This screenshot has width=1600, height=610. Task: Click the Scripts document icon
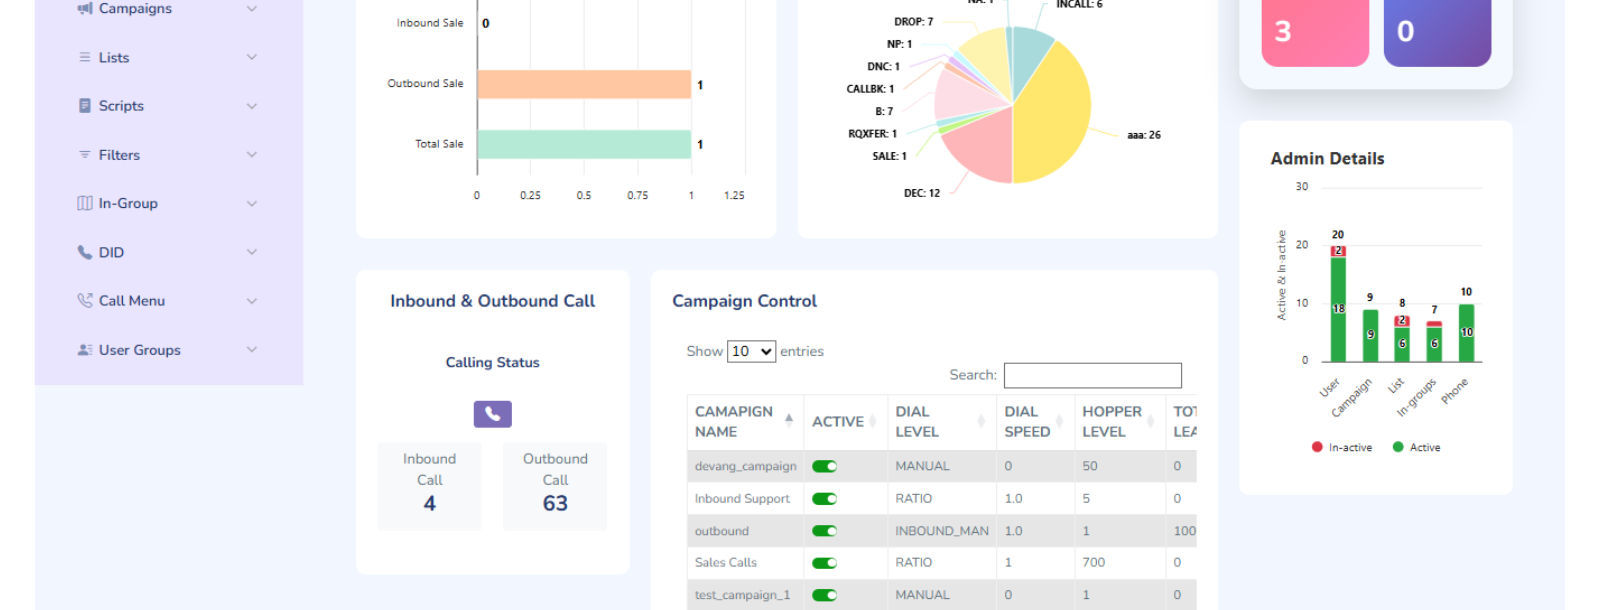(x=85, y=106)
